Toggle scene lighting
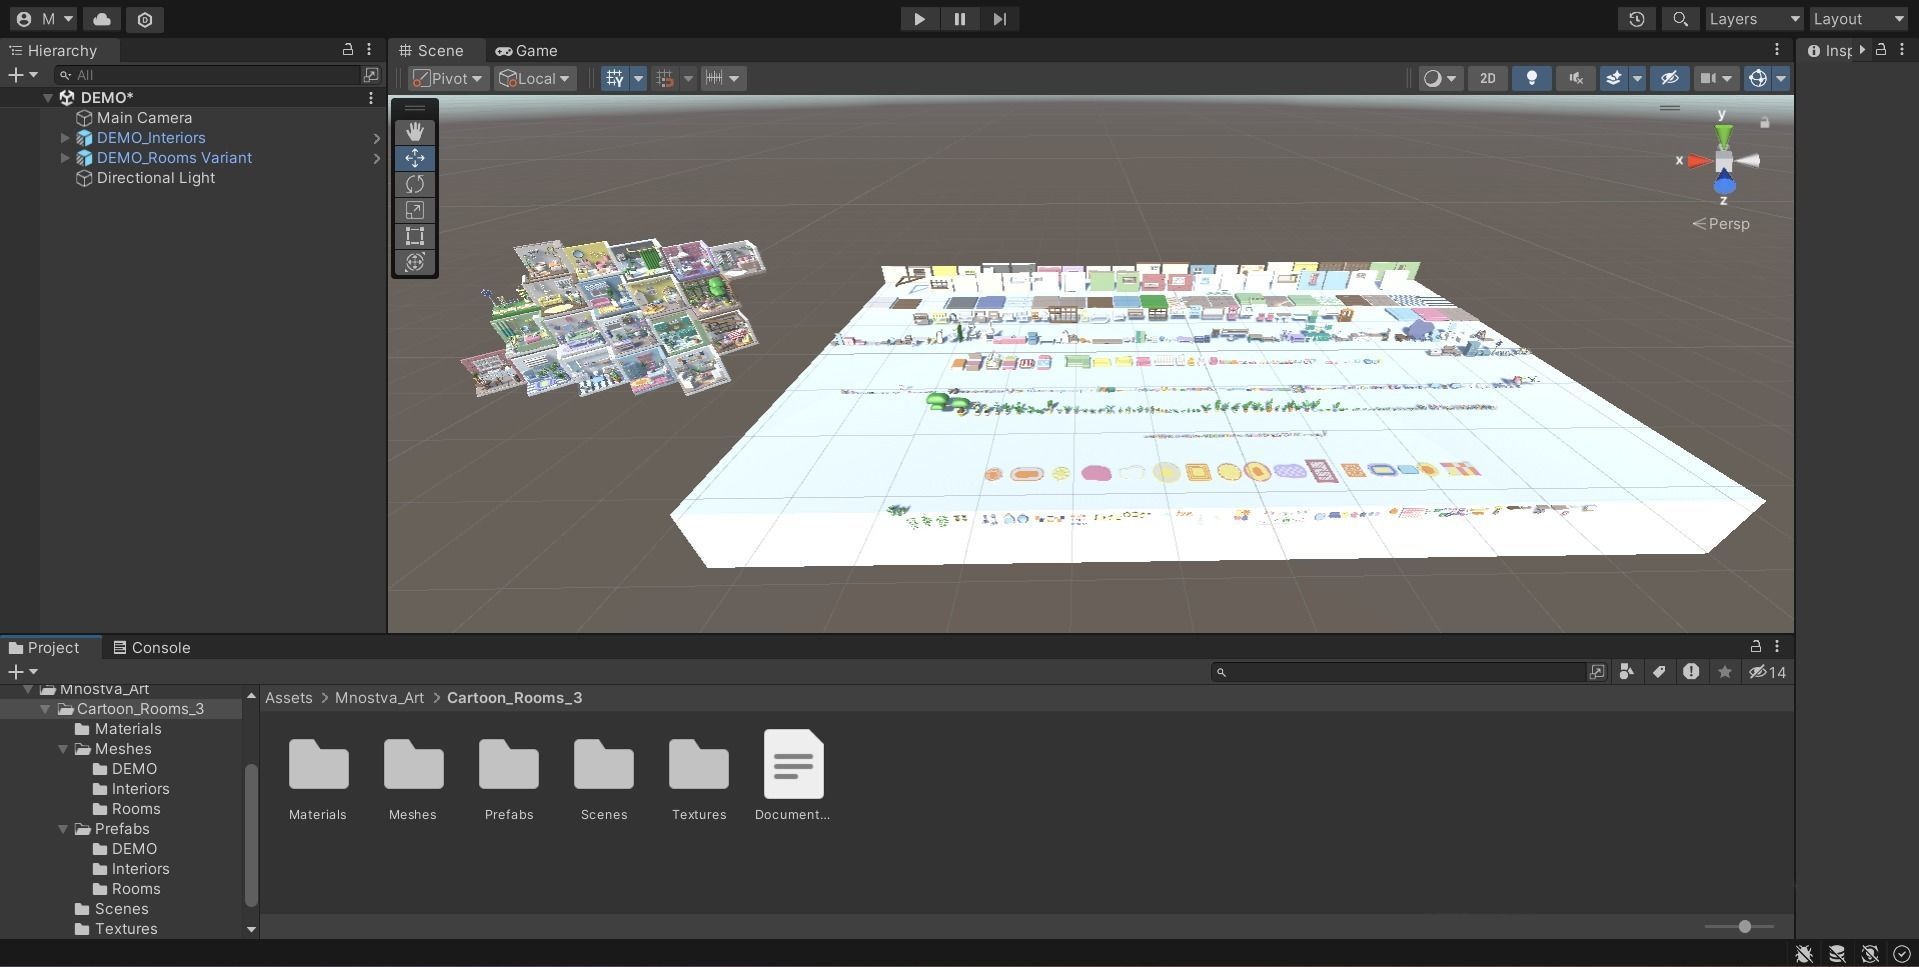 [x=1532, y=78]
